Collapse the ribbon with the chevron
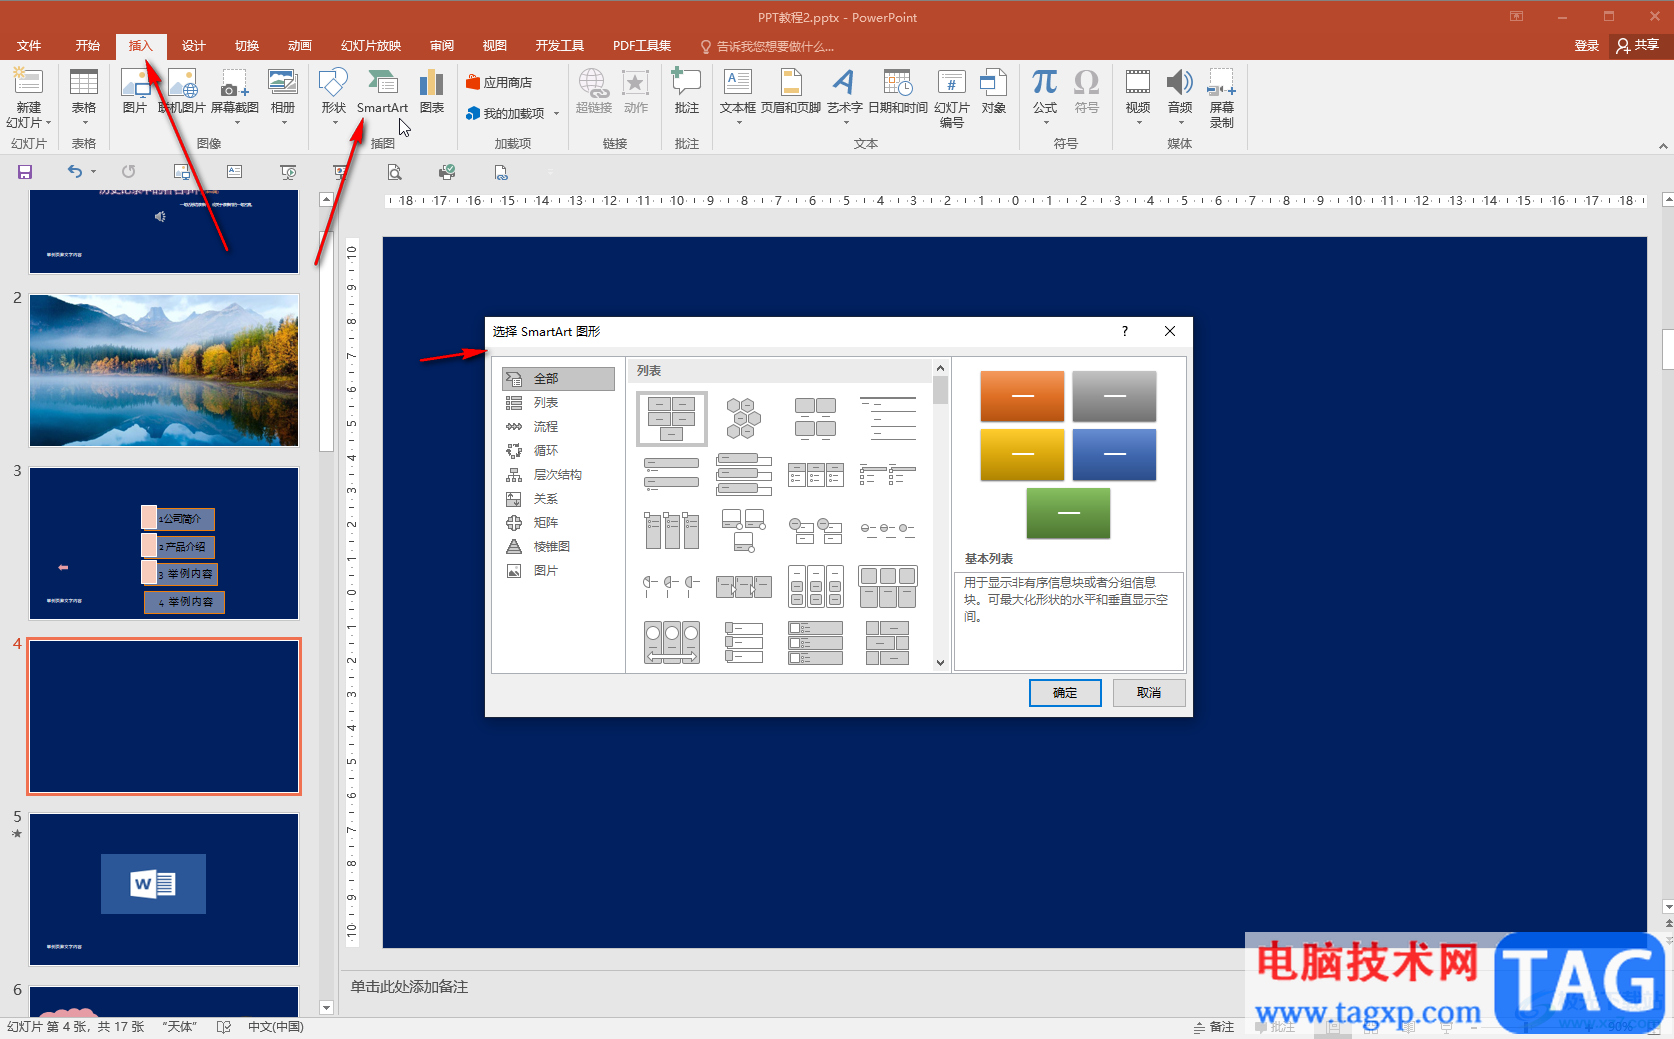 point(1663,146)
